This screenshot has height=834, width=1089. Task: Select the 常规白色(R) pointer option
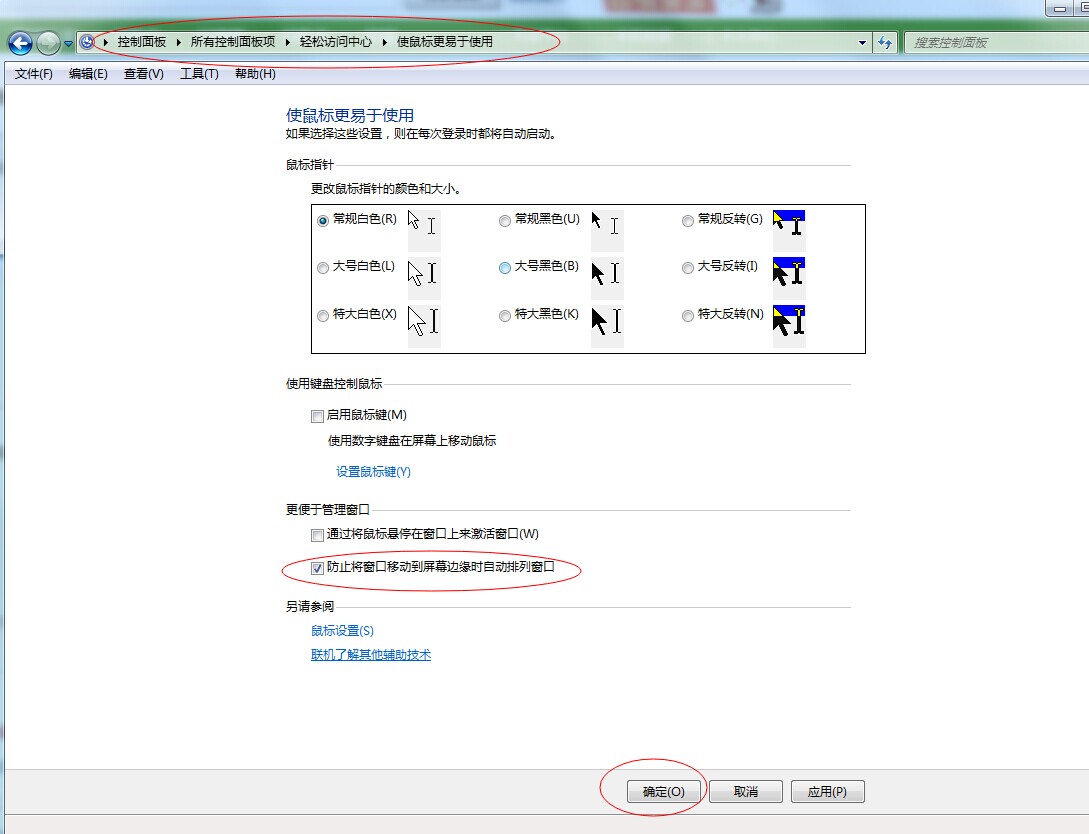pyautogui.click(x=322, y=221)
